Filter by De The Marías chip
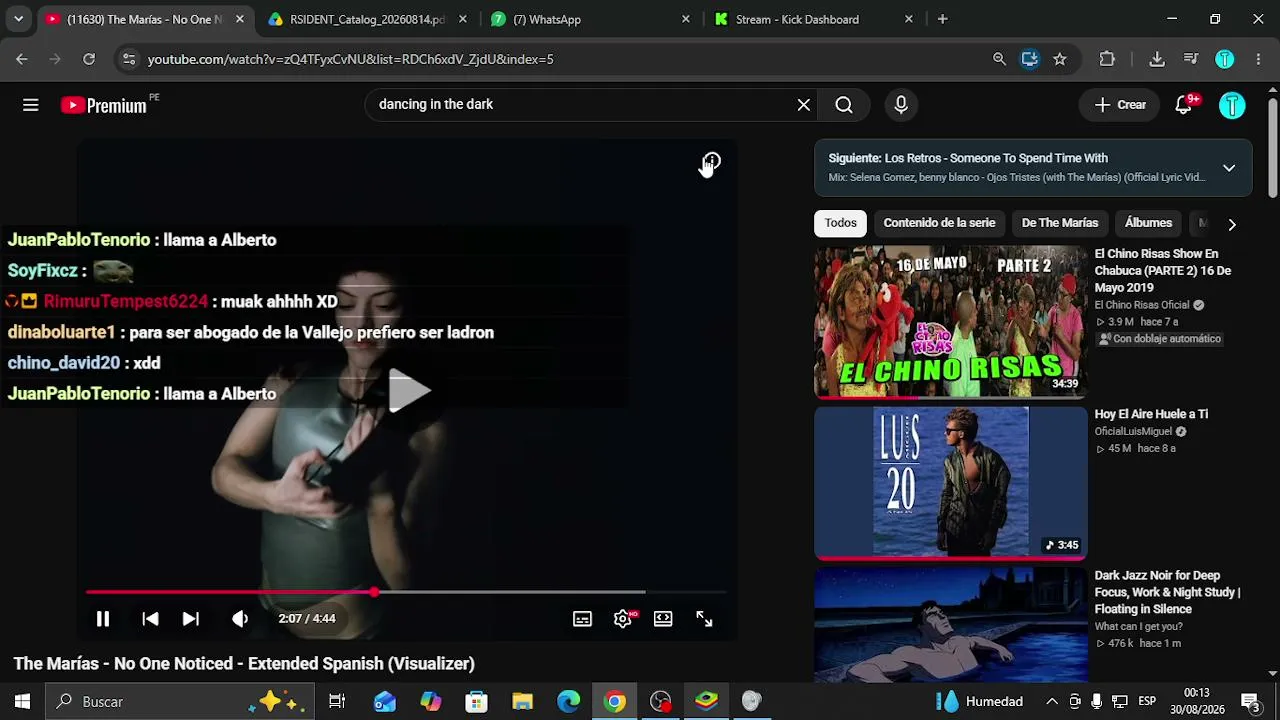 pos(1060,223)
